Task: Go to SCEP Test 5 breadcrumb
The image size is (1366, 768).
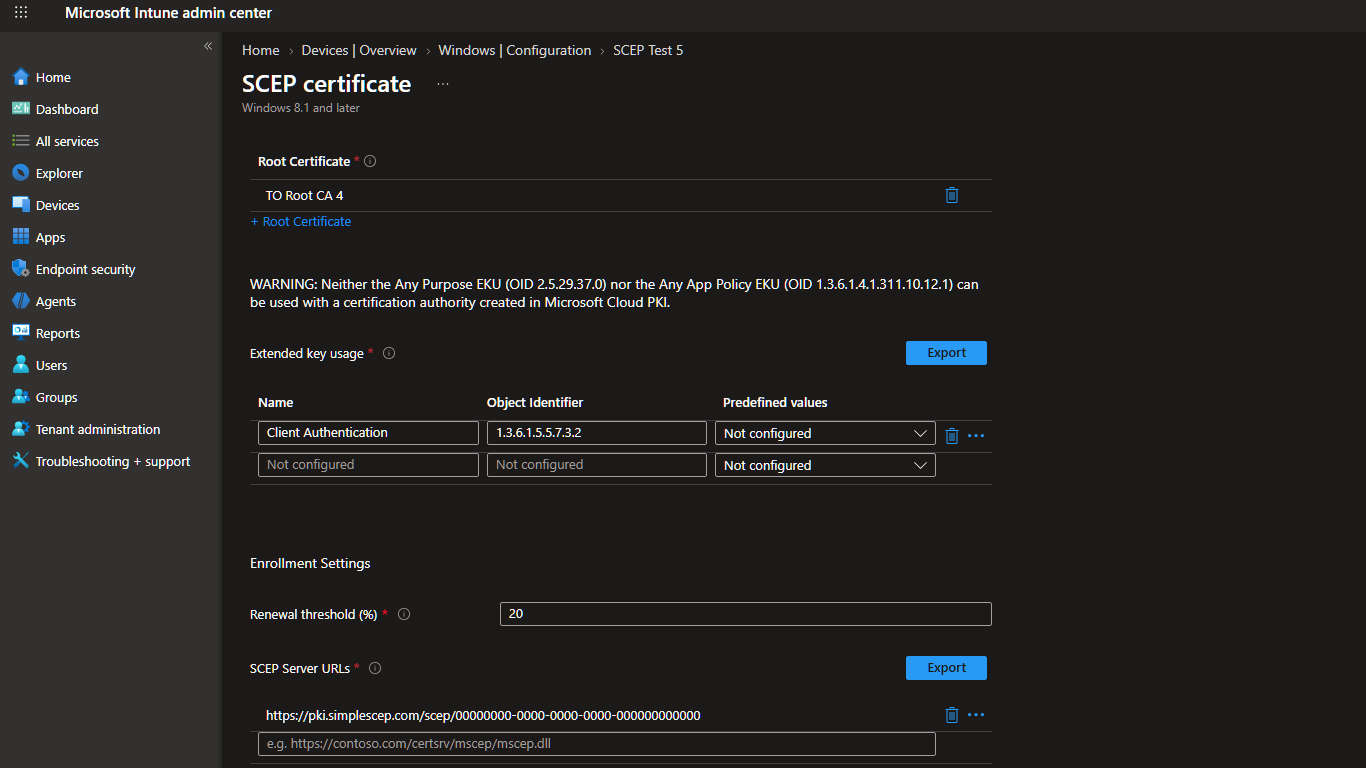Action: pos(648,50)
